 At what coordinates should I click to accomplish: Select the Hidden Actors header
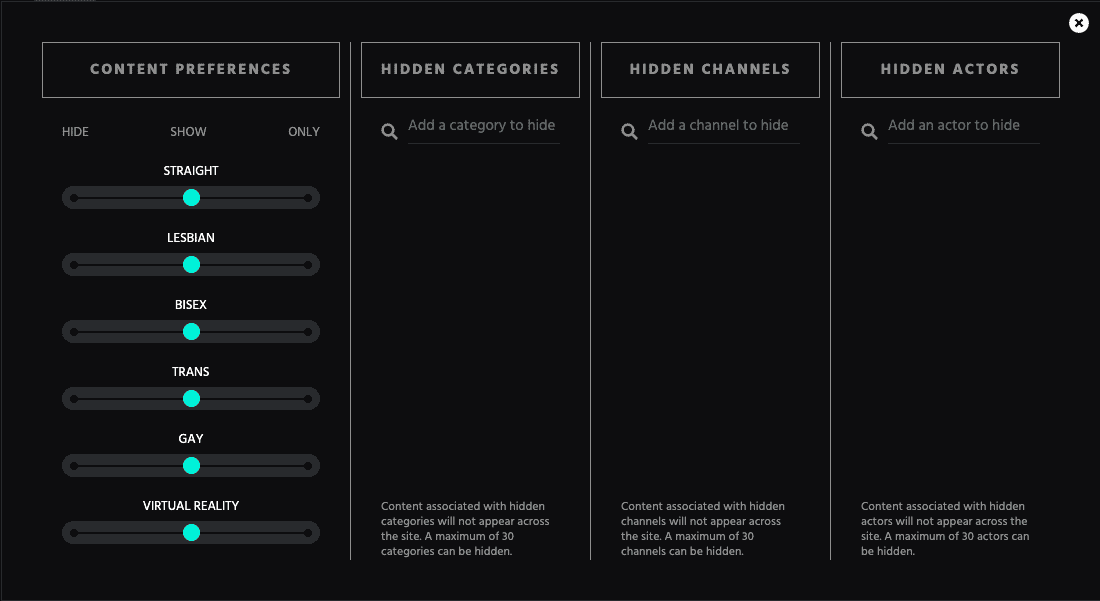pos(950,69)
